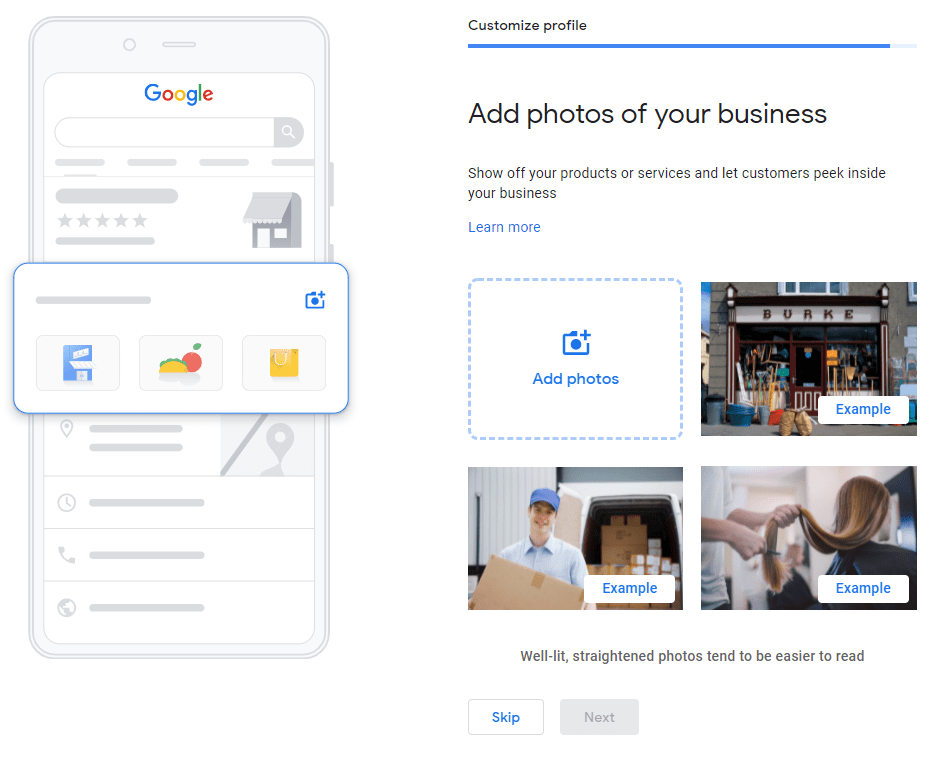The height and width of the screenshot is (757, 951).
Task: Click the blue Customize profile progress bar
Action: click(678, 45)
